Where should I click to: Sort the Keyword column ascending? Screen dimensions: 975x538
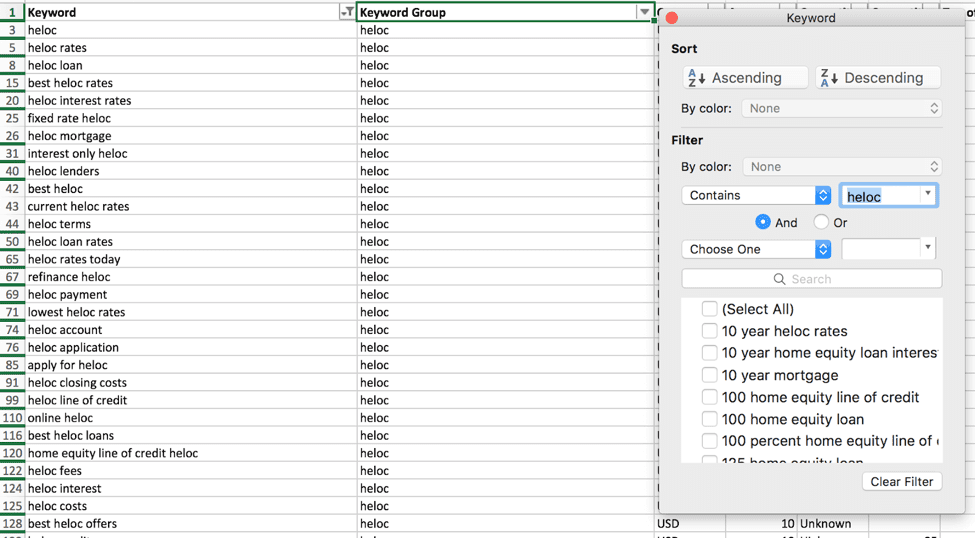click(745, 78)
